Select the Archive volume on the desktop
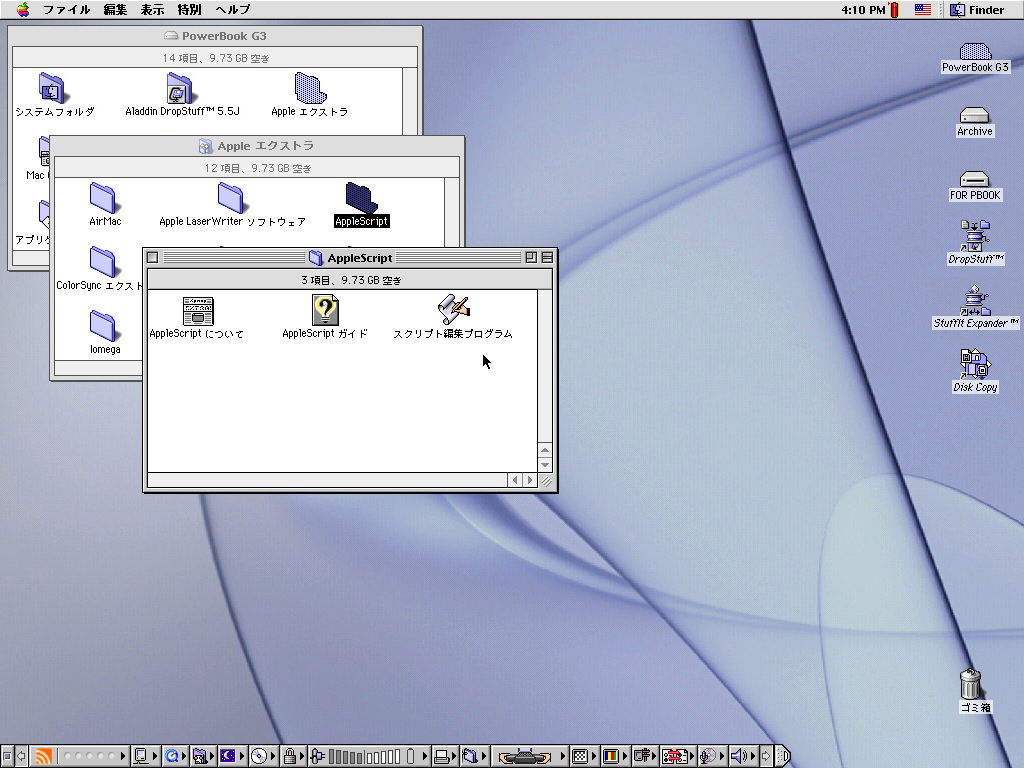This screenshot has width=1024, height=768. coord(974,116)
